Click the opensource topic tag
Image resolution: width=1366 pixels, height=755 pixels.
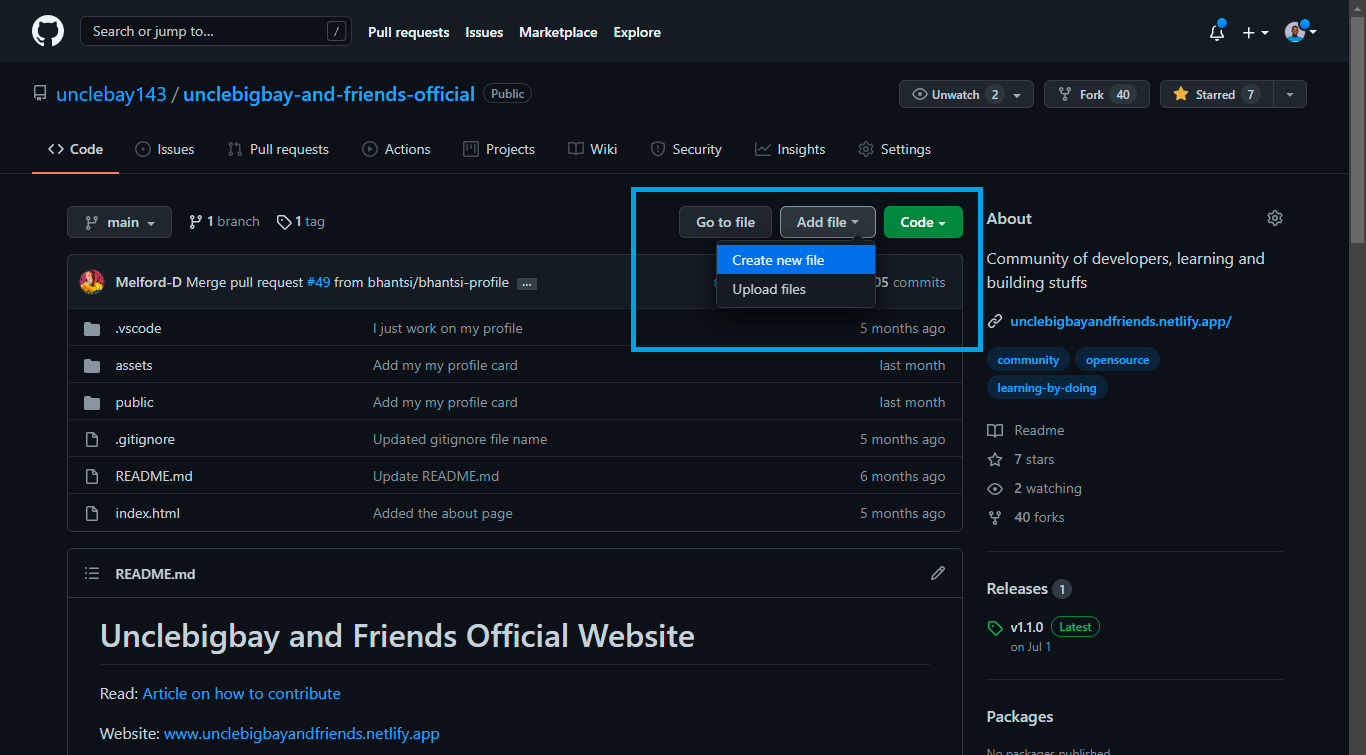(1118, 360)
